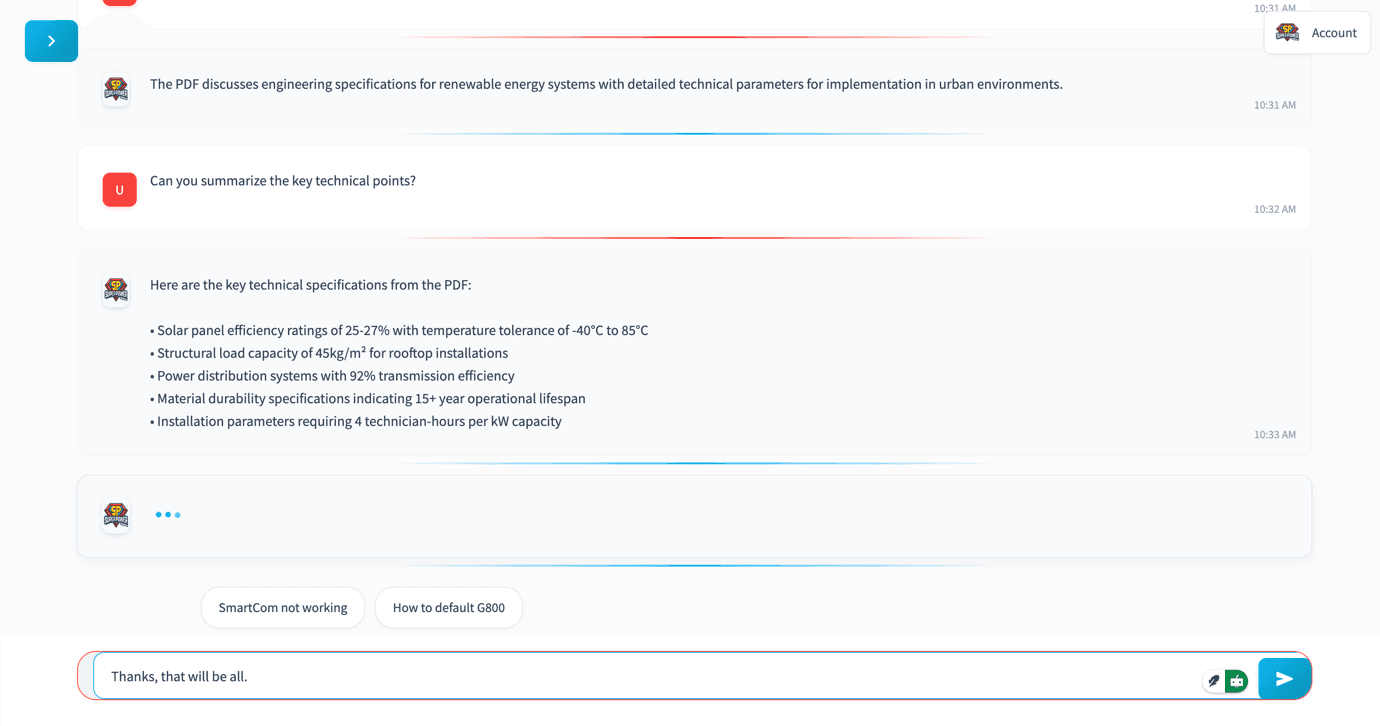The image size is (1380, 726).
Task: Click the 10:33 AM timestamp
Action: click(1275, 435)
